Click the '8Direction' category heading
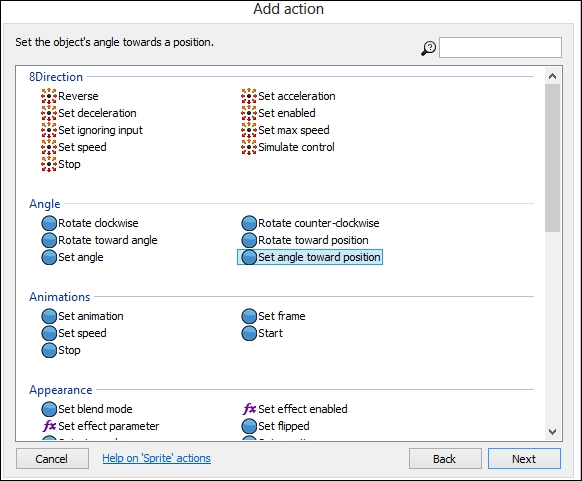 point(56,77)
